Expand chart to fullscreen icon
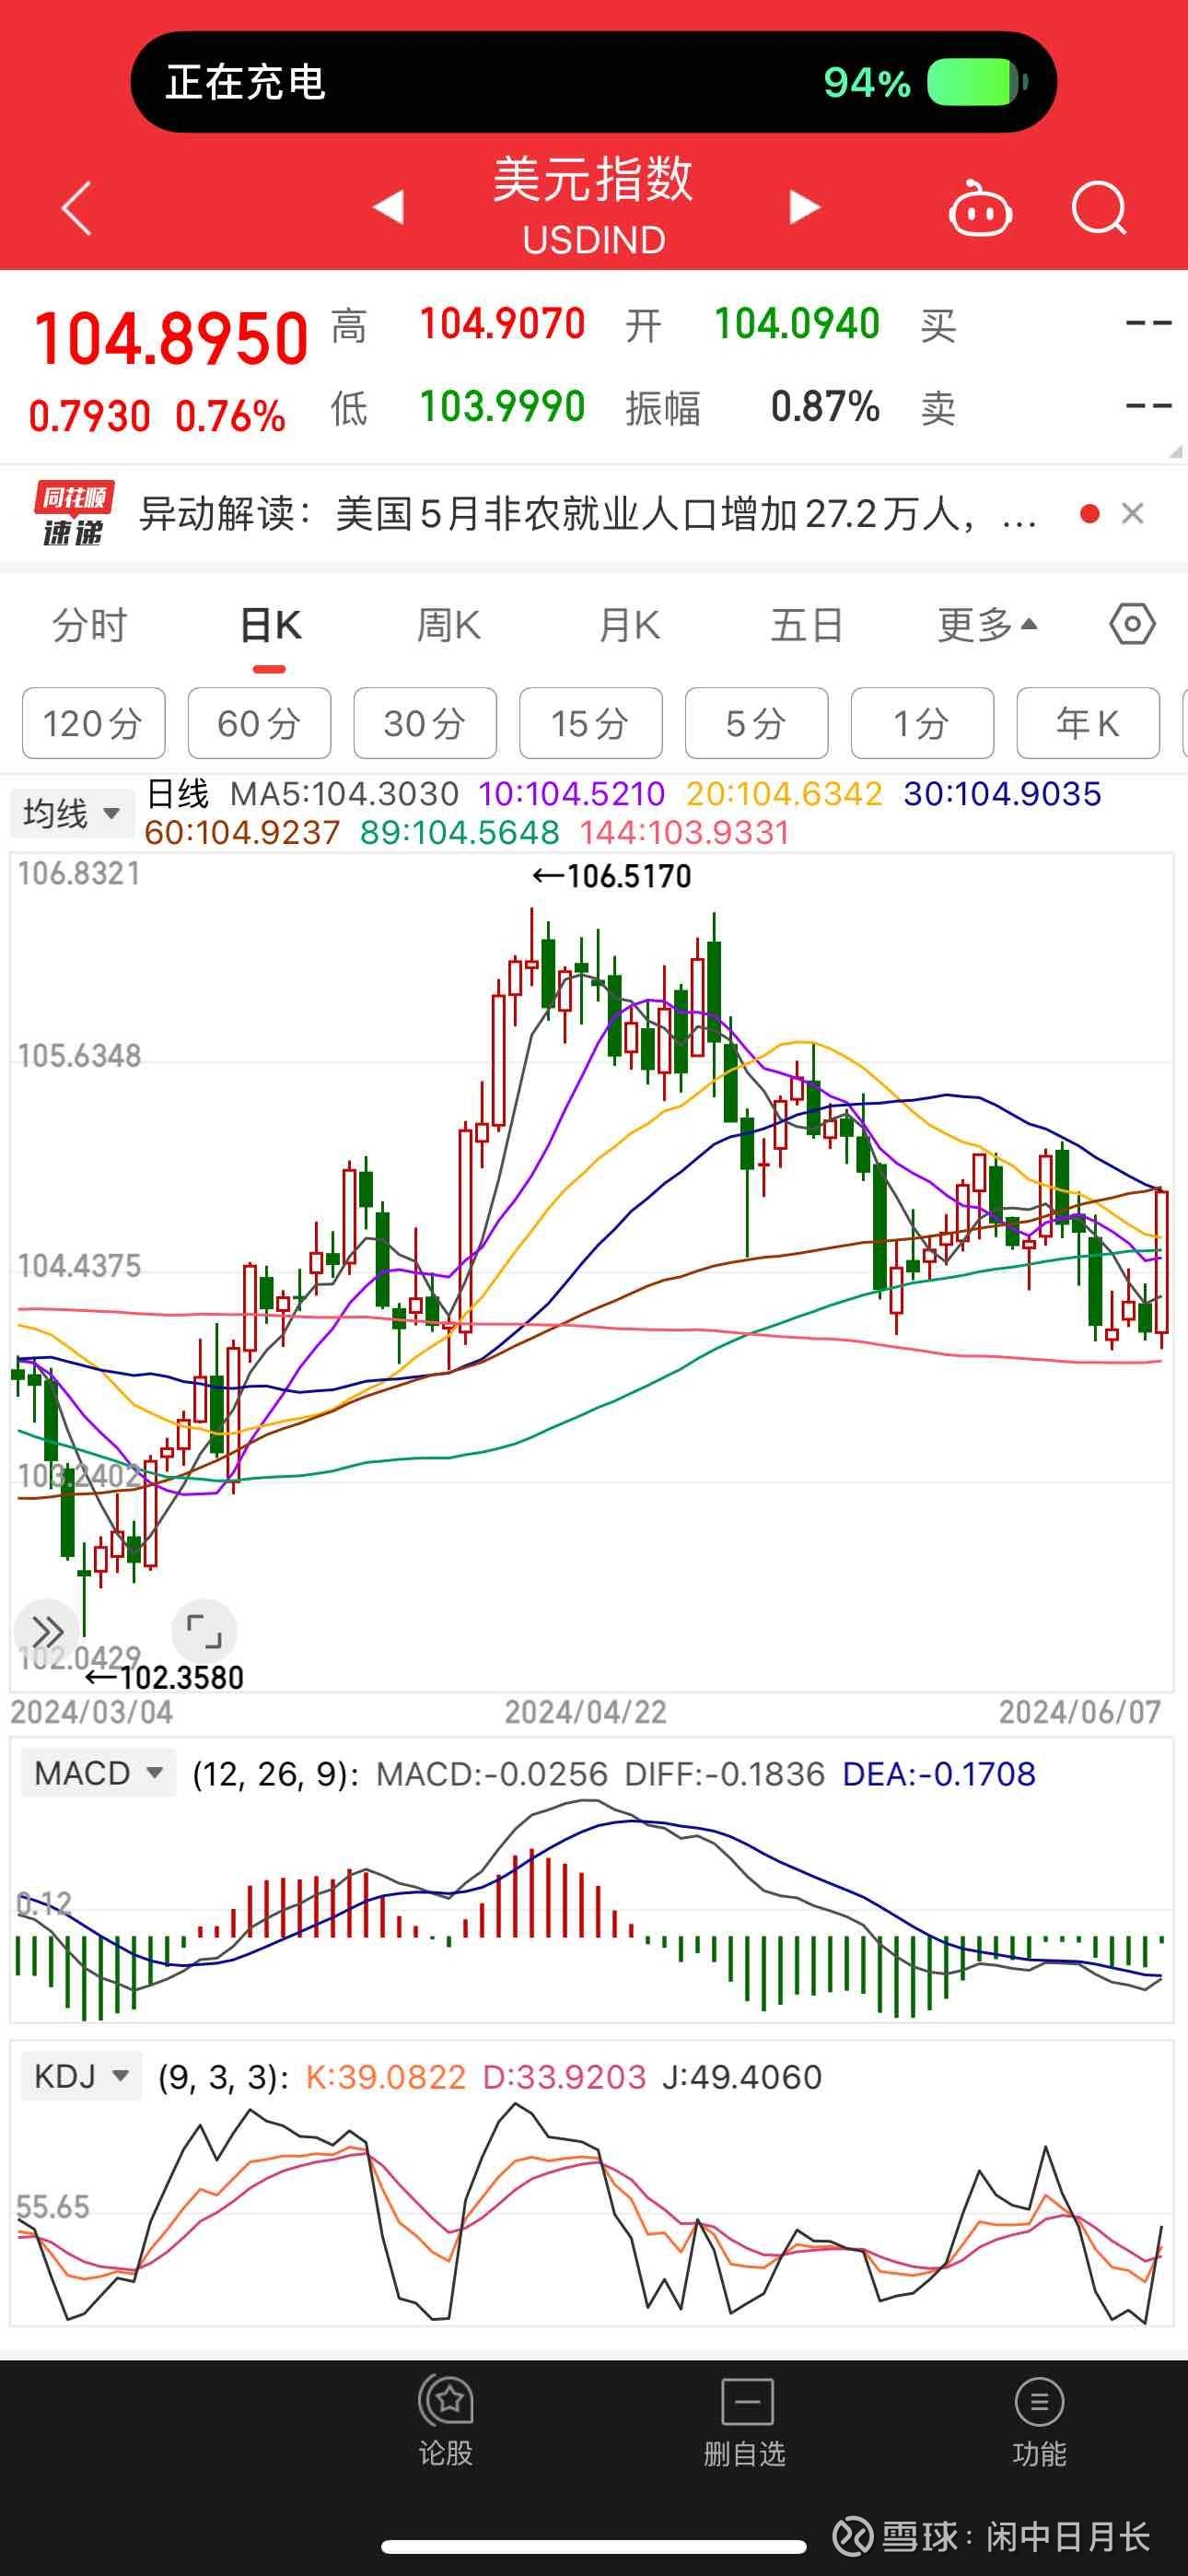 [x=204, y=1631]
